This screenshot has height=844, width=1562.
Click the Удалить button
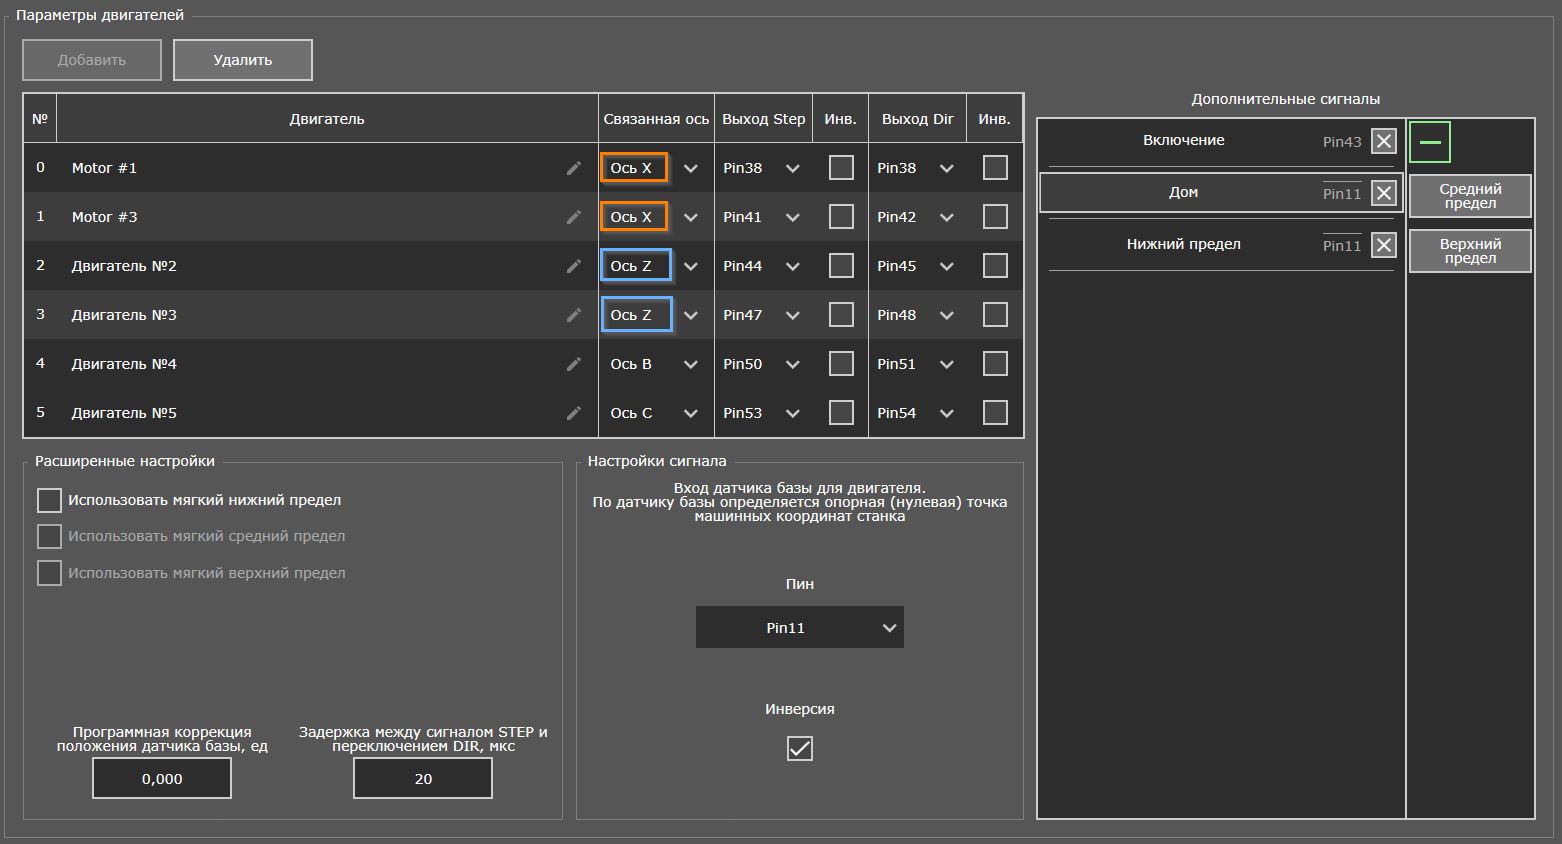243,60
